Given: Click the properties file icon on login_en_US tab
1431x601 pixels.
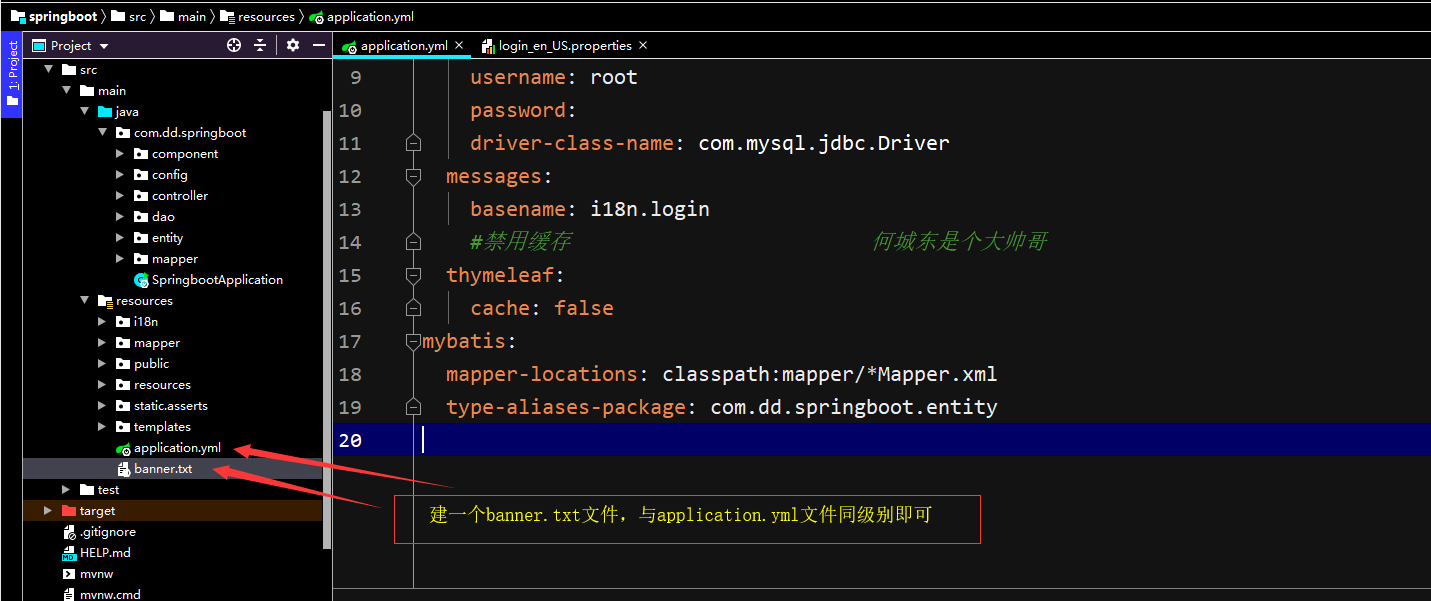Looking at the screenshot, I should click(487, 45).
